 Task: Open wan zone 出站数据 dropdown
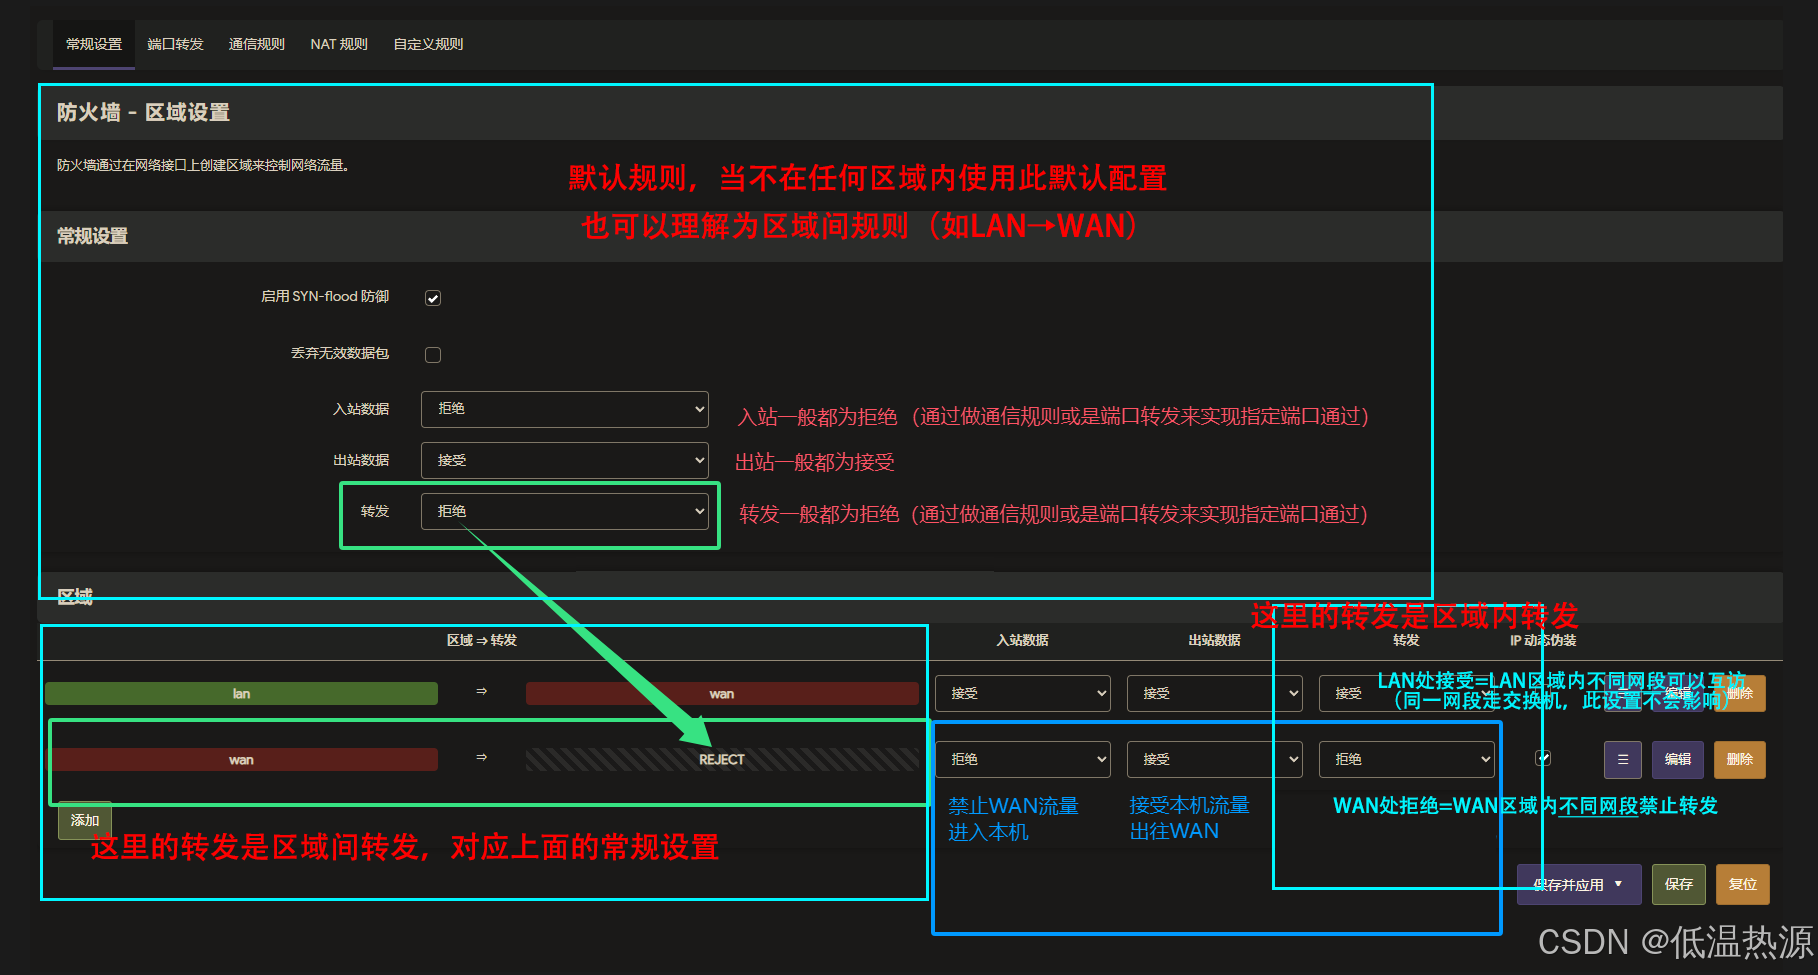click(1214, 759)
